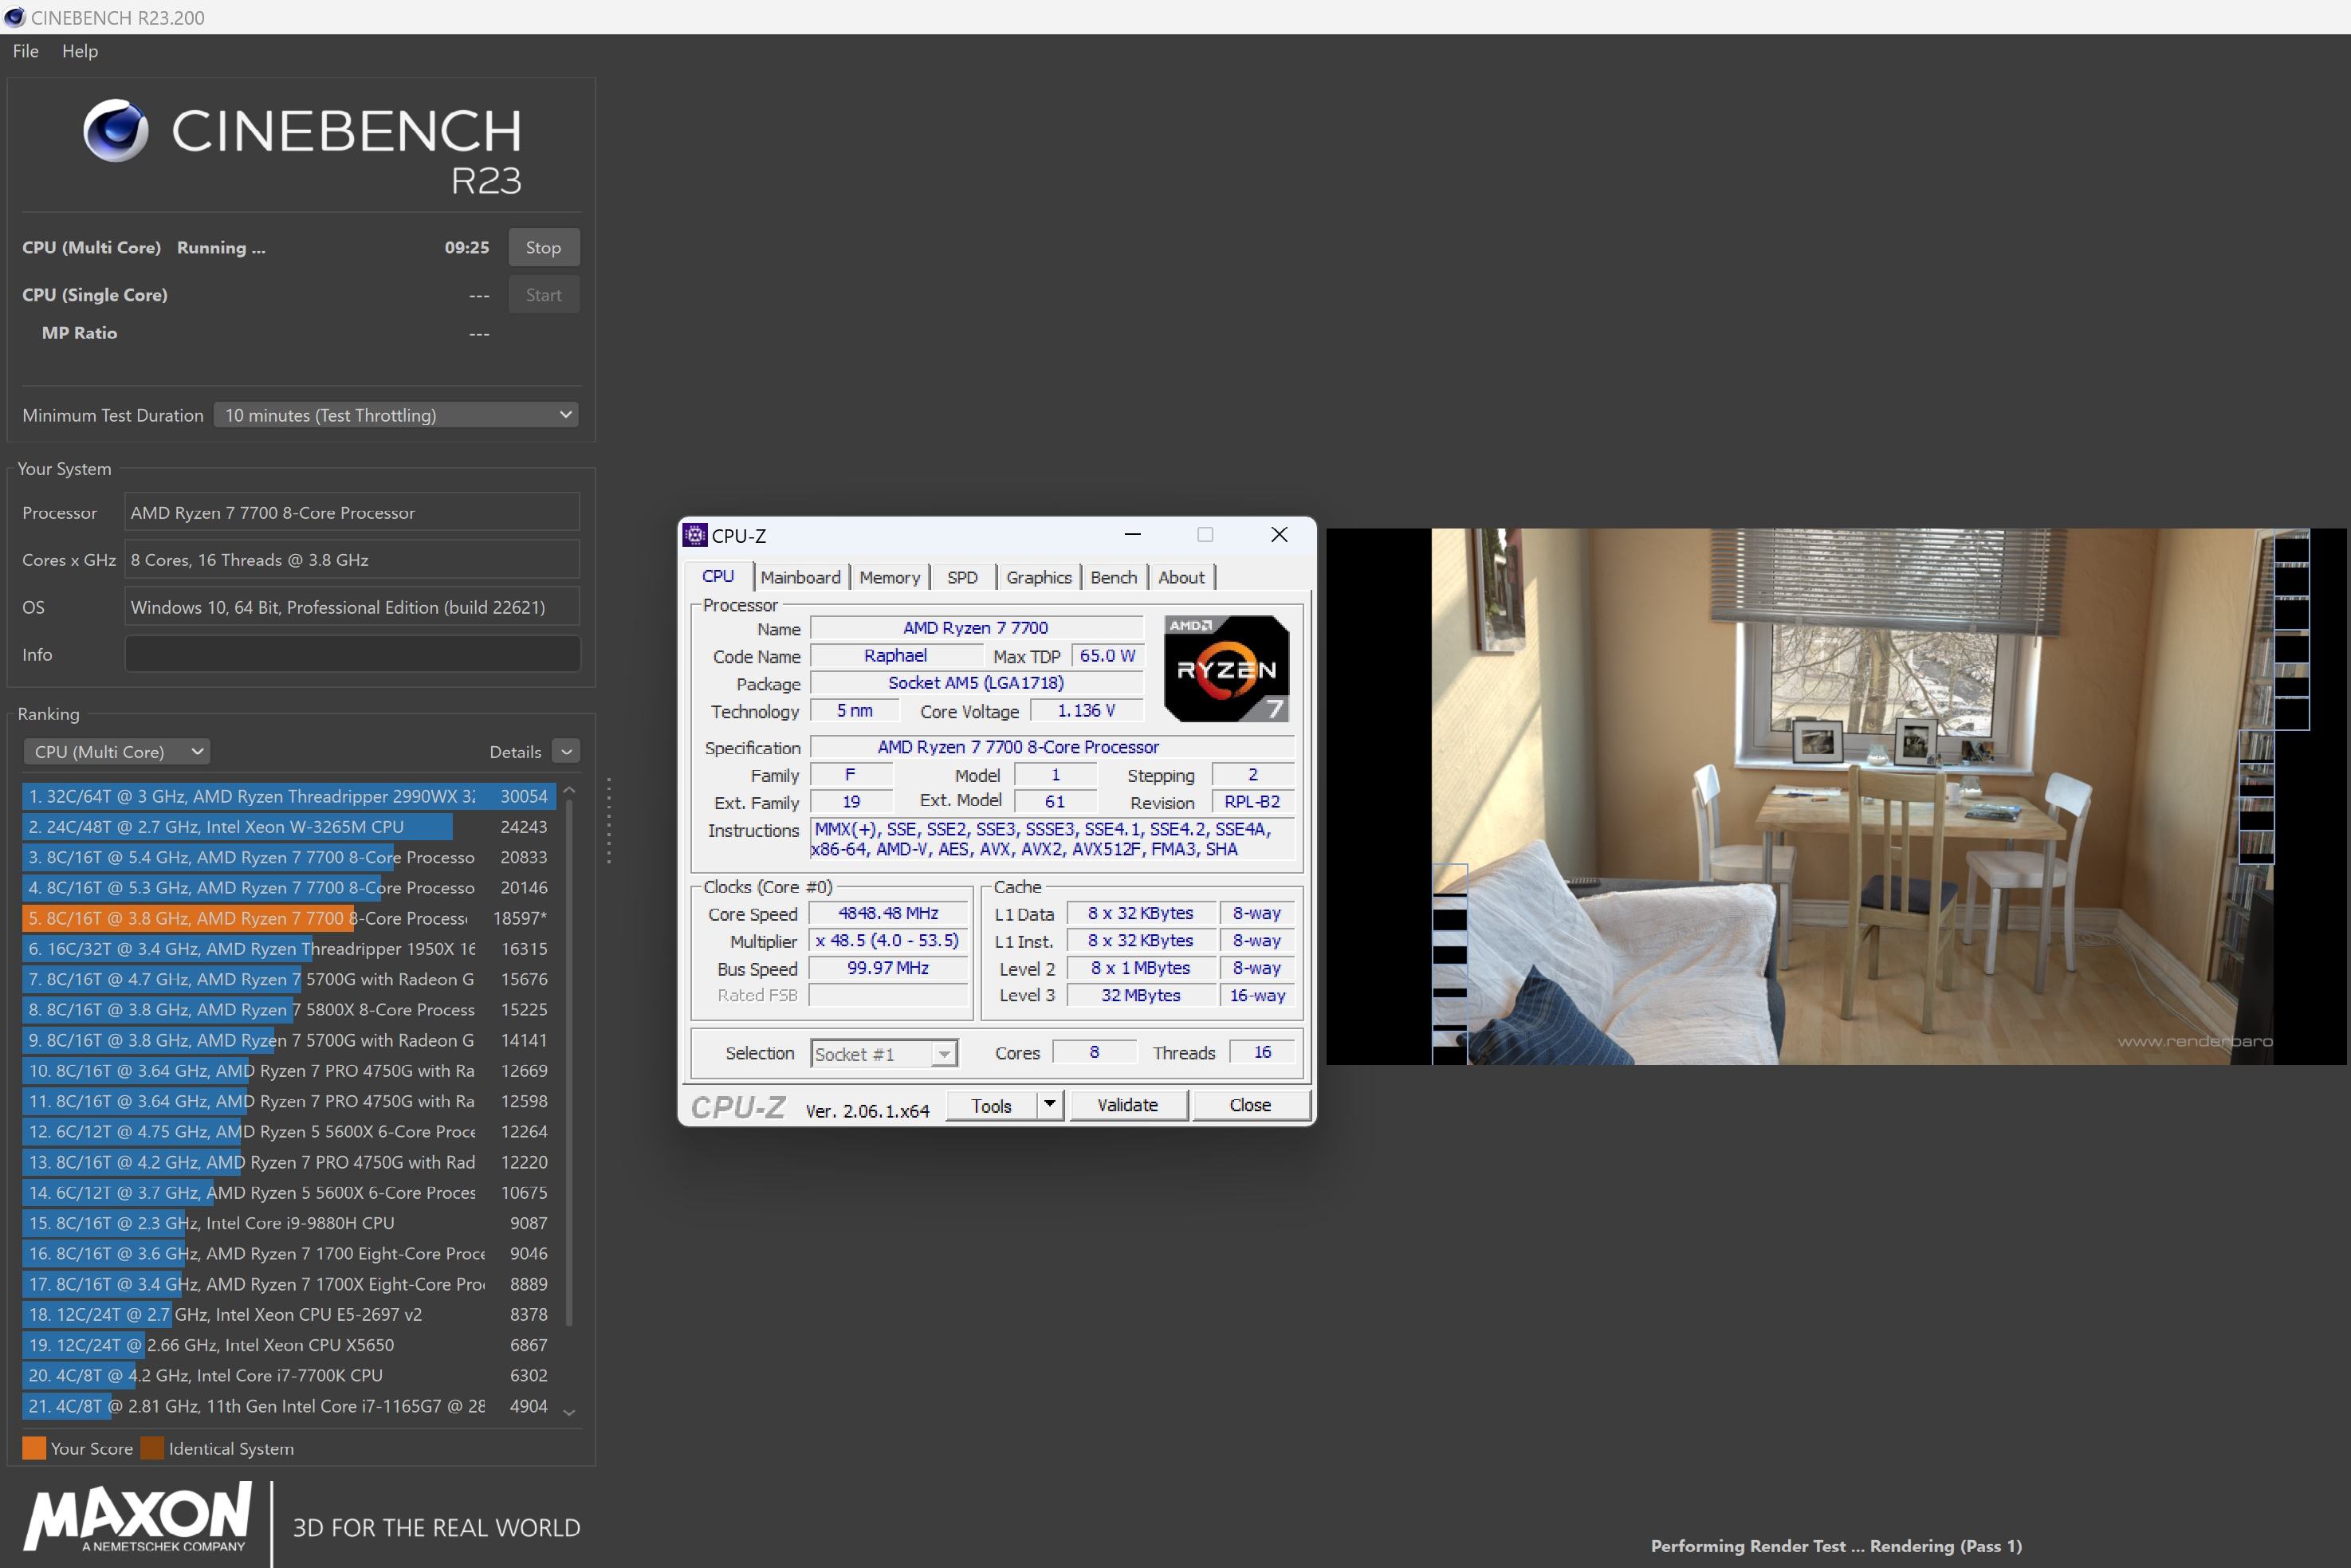This screenshot has width=2351, height=1568.
Task: Click the Validate button in CPU-Z
Action: pyautogui.click(x=1127, y=1105)
